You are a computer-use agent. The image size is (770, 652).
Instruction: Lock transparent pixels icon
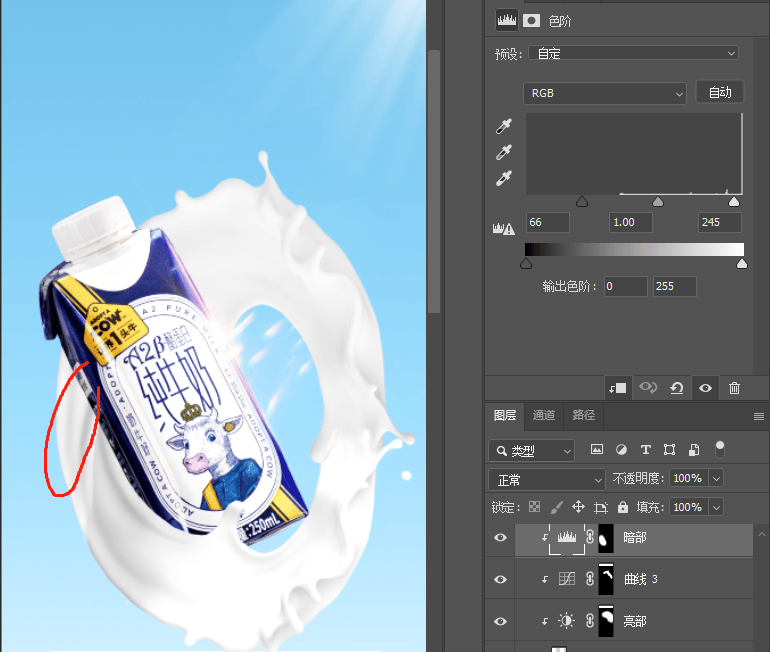click(x=534, y=507)
